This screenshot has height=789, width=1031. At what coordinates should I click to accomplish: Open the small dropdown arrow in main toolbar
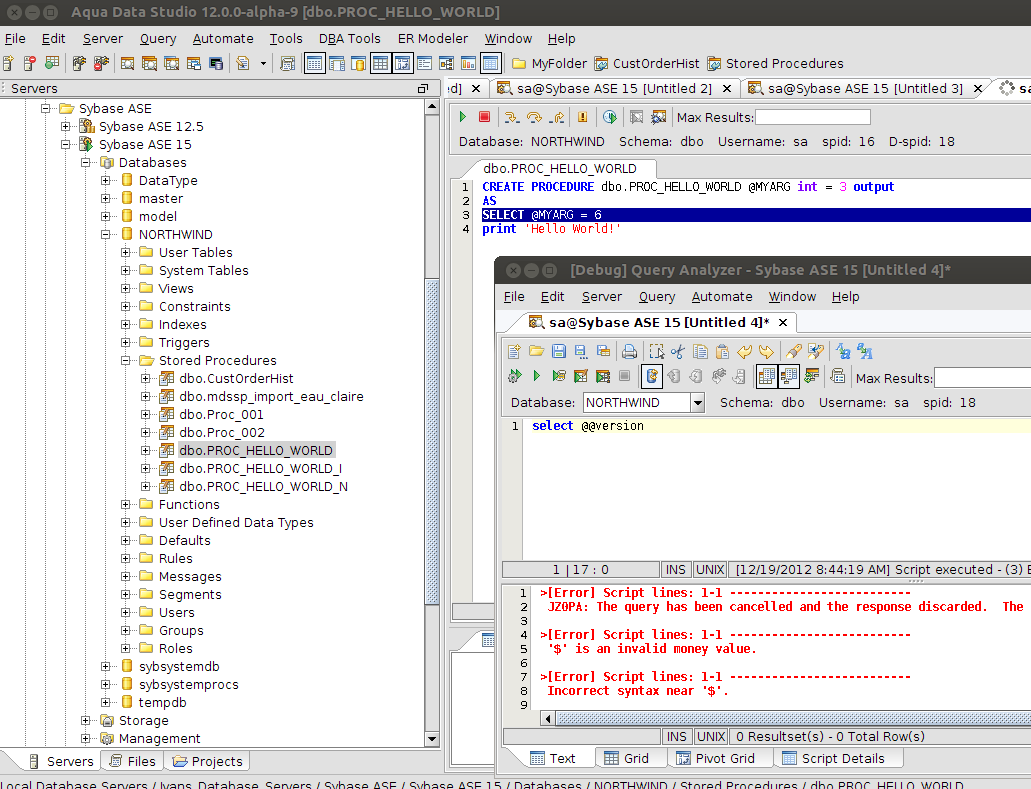coord(263,63)
